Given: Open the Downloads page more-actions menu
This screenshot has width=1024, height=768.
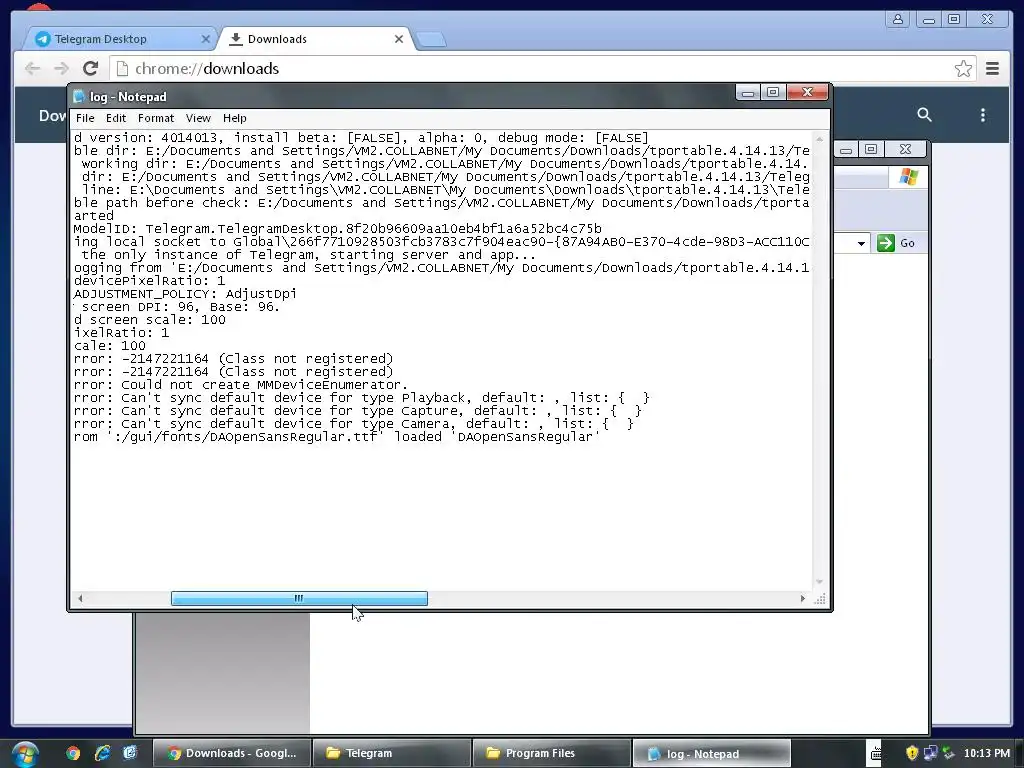Looking at the screenshot, I should 983,115.
